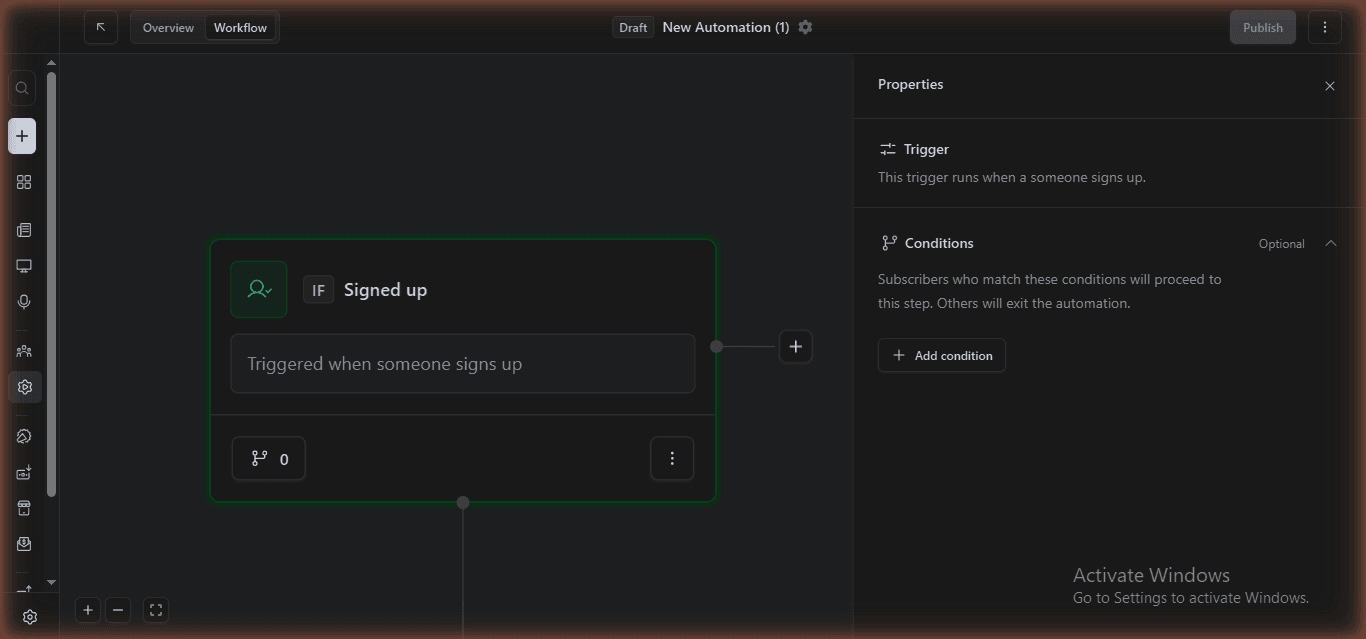
Task: Open the newspaper posts icon in the sidebar
Action: (x=24, y=230)
